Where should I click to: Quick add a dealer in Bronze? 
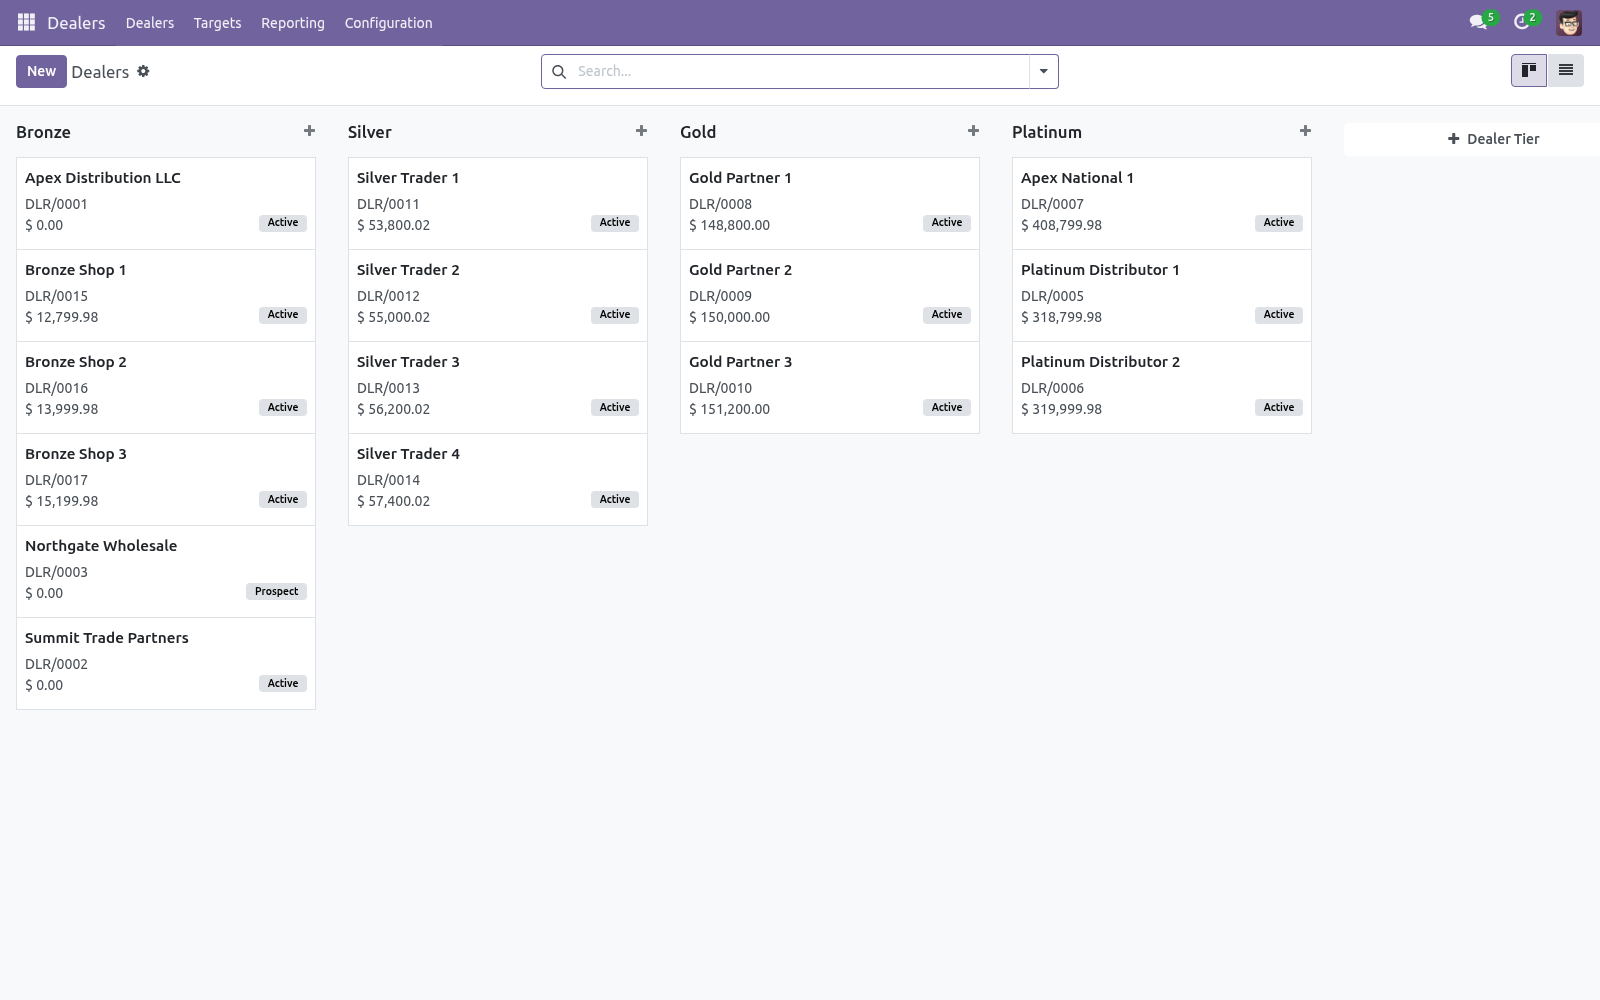click(x=309, y=131)
